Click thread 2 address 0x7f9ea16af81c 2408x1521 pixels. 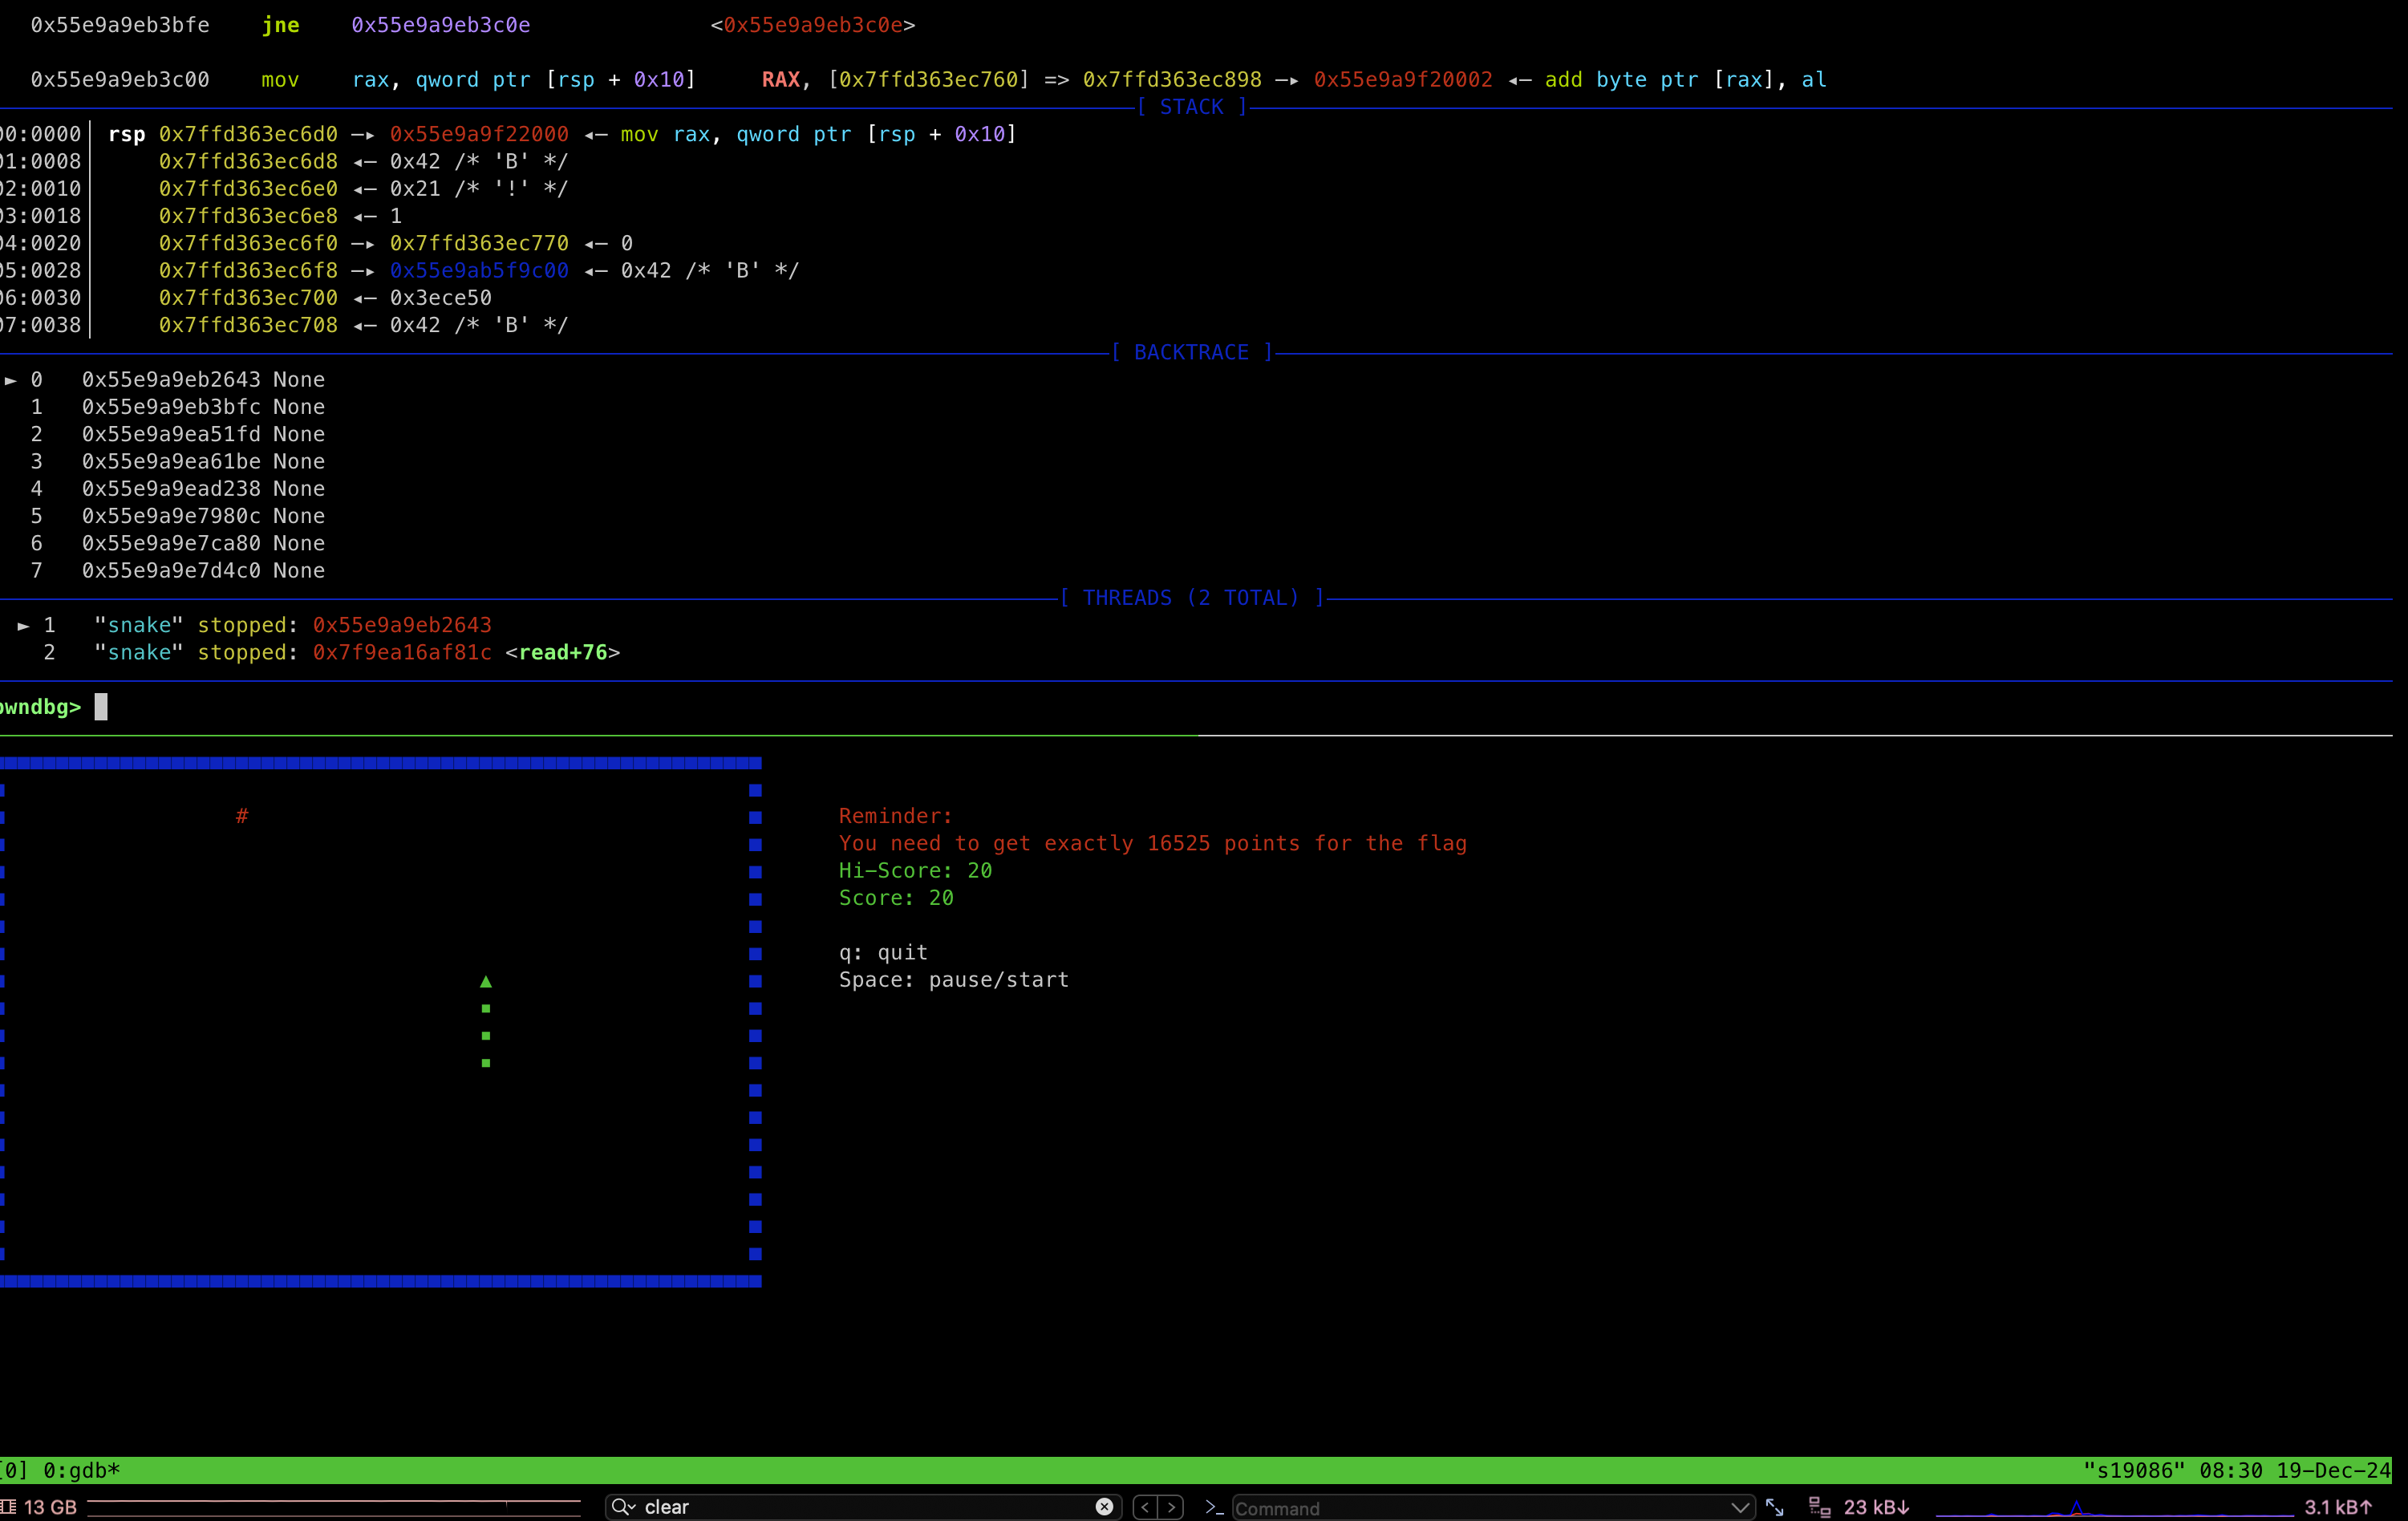[x=400, y=652]
